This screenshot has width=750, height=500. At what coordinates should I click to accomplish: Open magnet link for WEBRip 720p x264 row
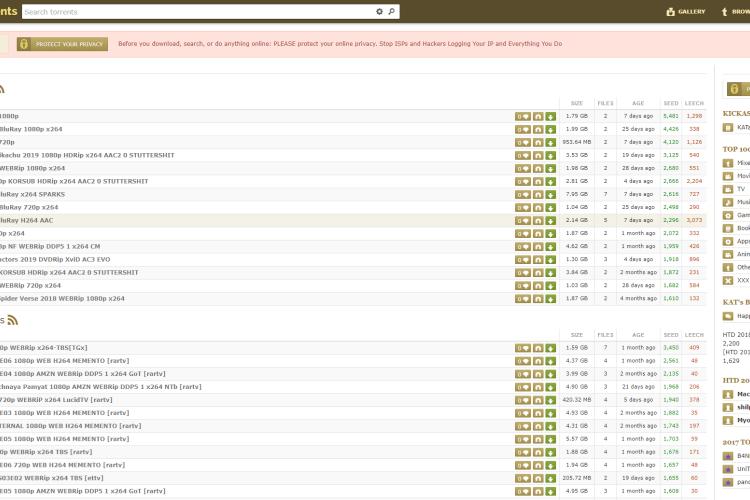538,286
